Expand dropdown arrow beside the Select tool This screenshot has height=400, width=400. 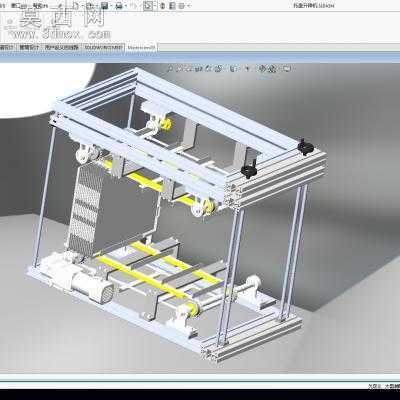(155, 6)
